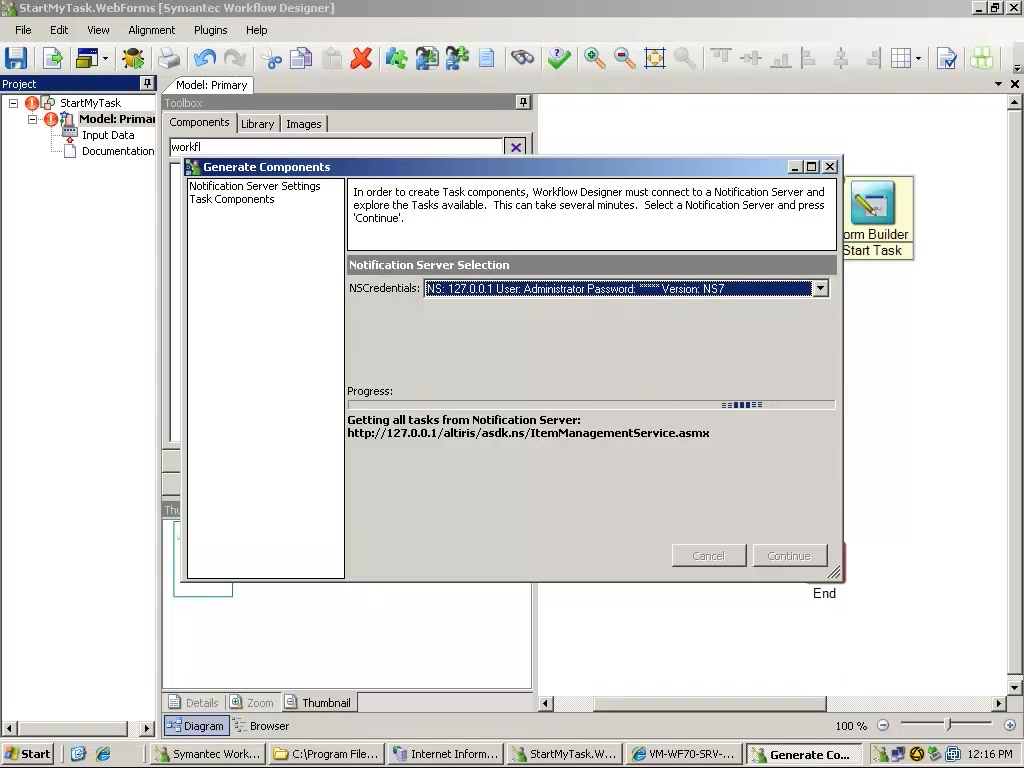Click the Zoom Out magnifier icon

(624, 58)
